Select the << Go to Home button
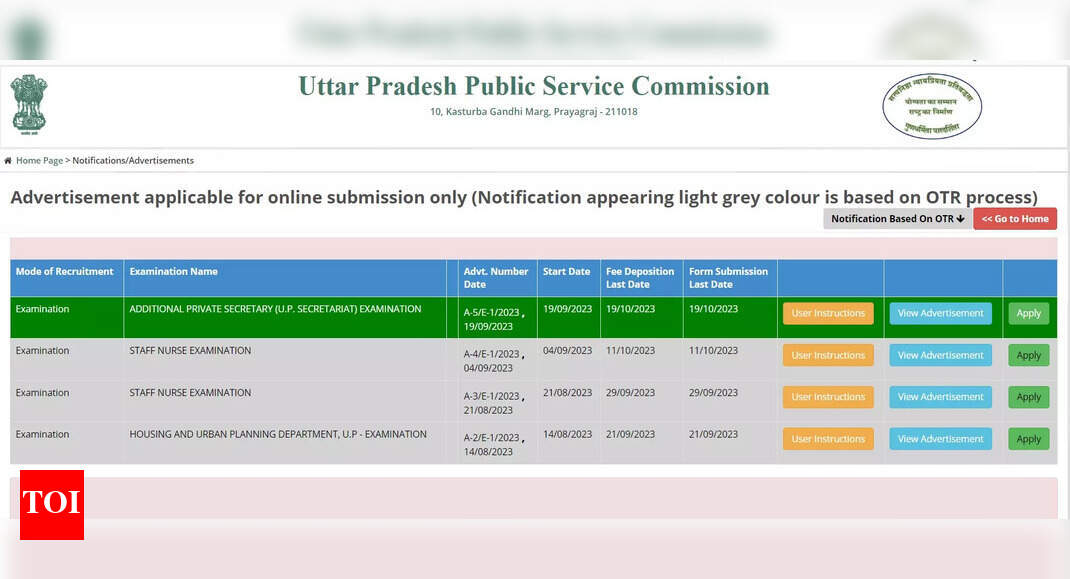This screenshot has width=1070, height=579. point(1014,218)
